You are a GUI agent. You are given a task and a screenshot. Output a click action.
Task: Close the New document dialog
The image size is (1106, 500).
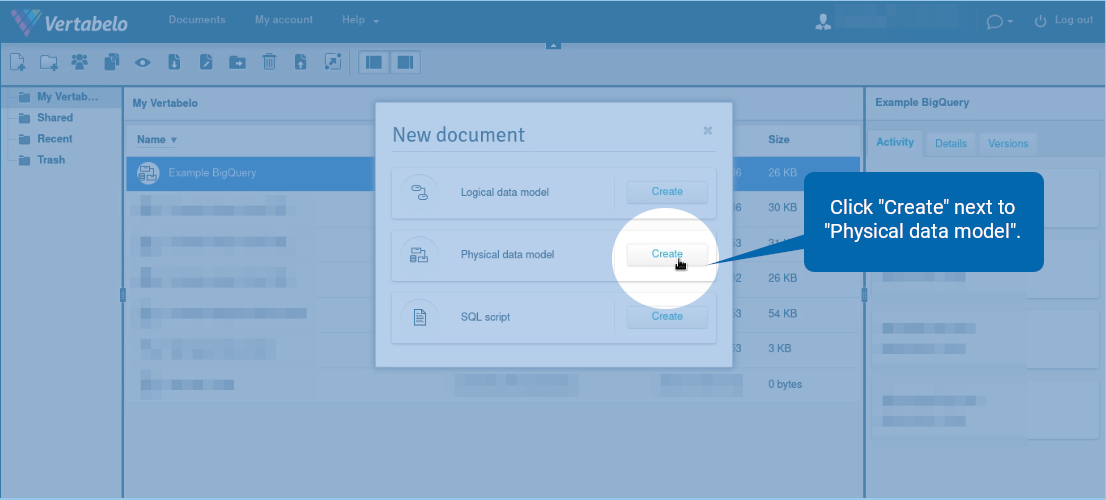(x=707, y=130)
